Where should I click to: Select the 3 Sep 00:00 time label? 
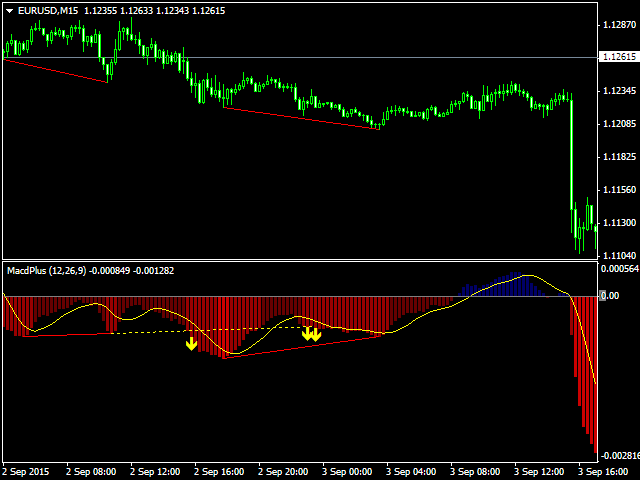(347, 472)
